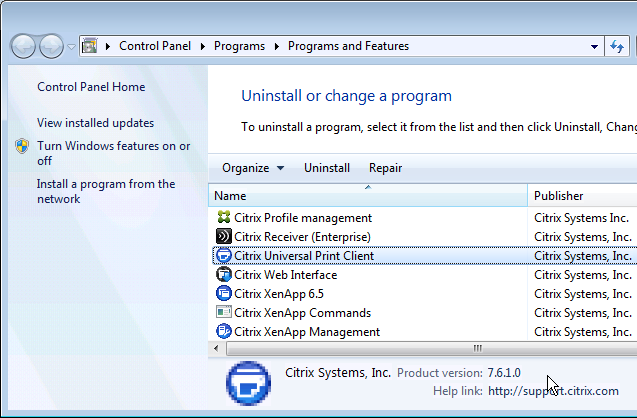Click Citrix Universal Print Client row icon
637x418 pixels.
(x=223, y=256)
